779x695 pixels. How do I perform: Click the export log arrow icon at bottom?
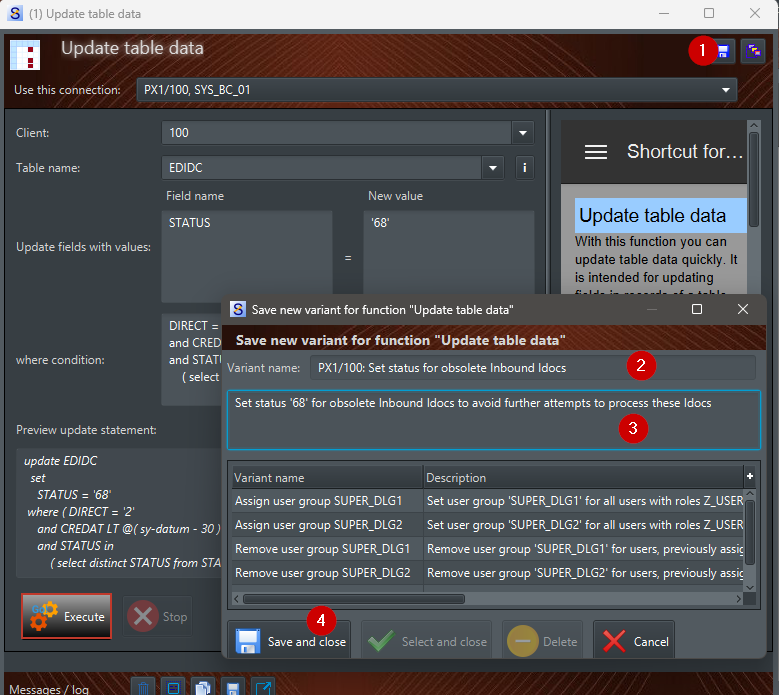263,688
